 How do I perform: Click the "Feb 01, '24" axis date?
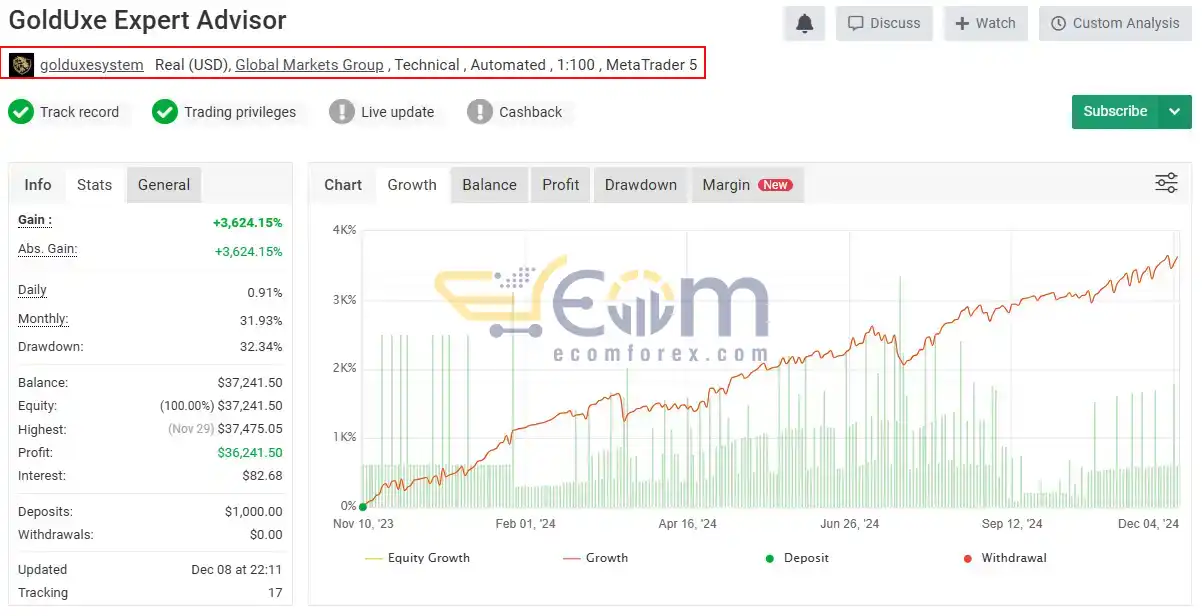[x=525, y=524]
